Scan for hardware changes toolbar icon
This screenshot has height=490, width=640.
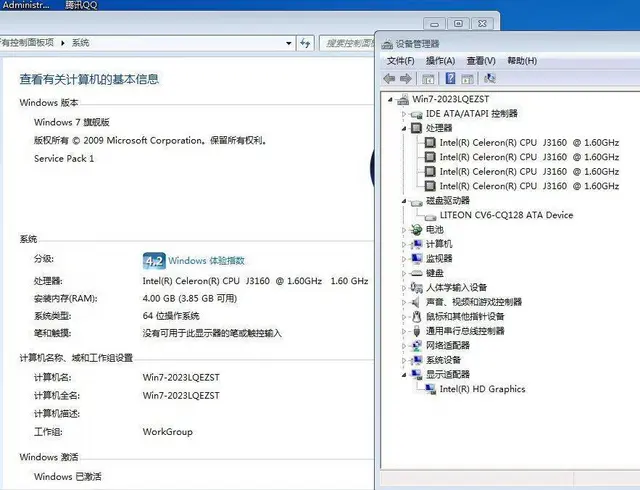(489, 78)
